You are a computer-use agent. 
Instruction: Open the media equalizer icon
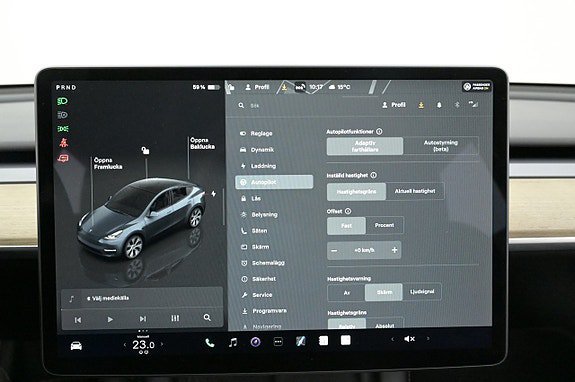coord(175,318)
